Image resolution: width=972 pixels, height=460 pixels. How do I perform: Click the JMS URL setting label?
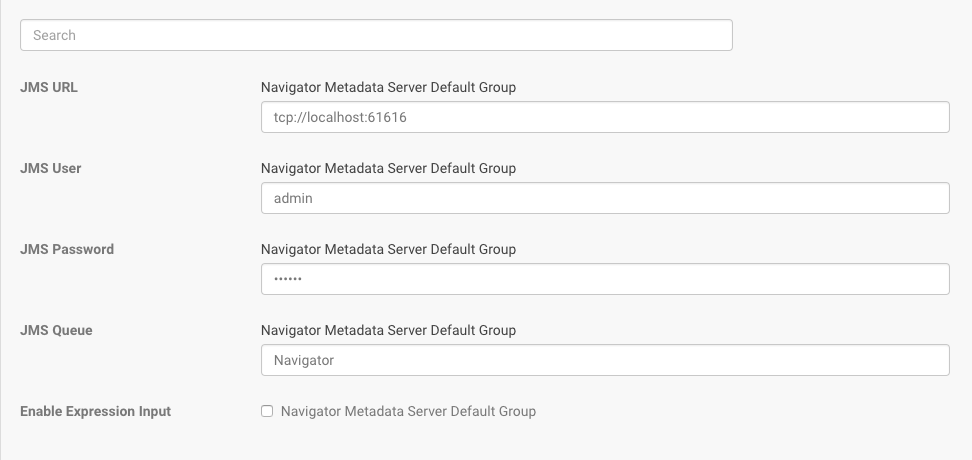coord(49,87)
